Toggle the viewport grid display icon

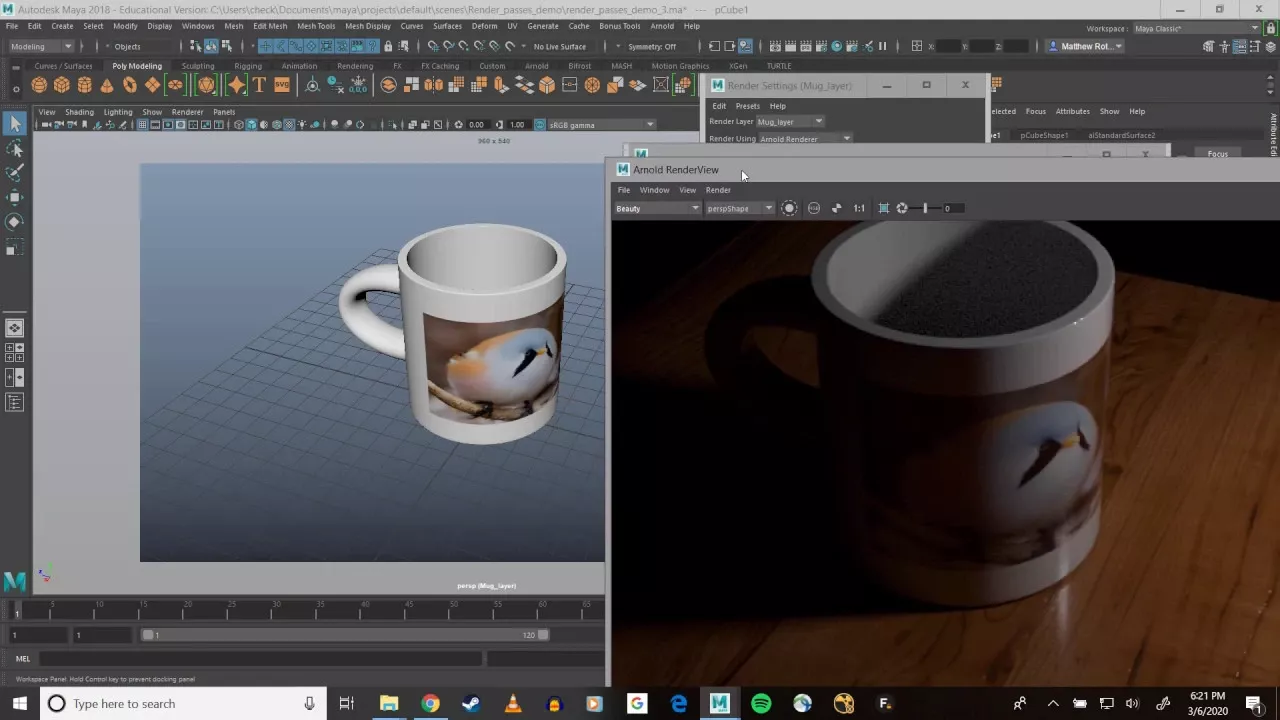(142, 125)
